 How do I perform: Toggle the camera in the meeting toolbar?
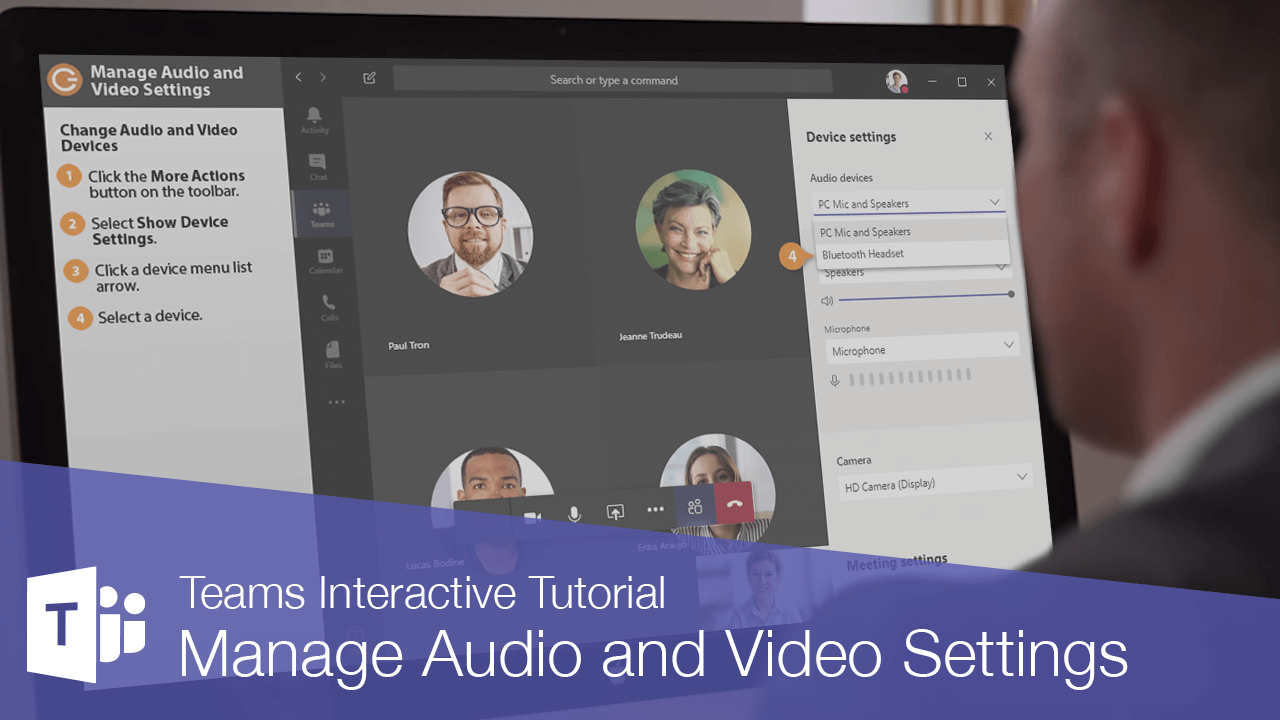pos(533,513)
